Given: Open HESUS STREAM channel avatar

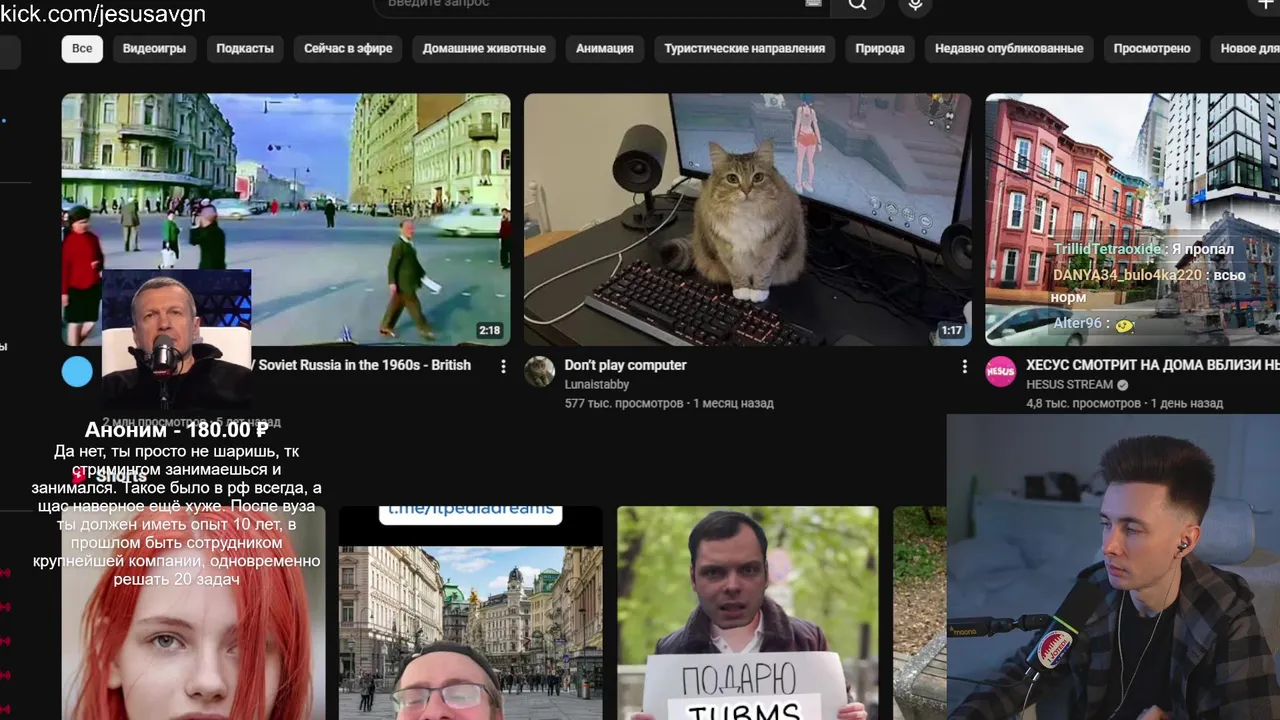Looking at the screenshot, I should pos(1001,371).
